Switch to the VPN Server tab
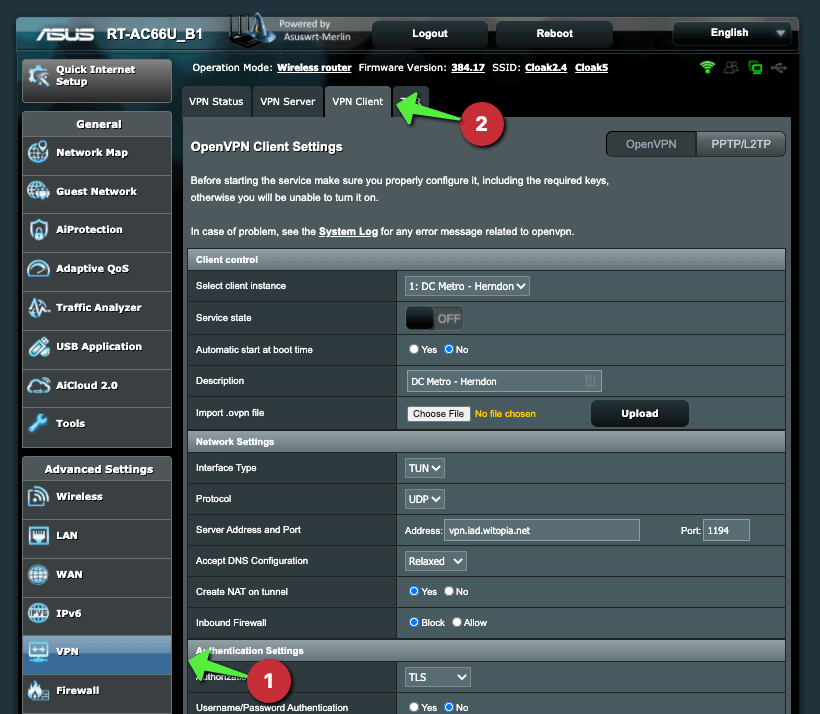820x714 pixels. (288, 101)
